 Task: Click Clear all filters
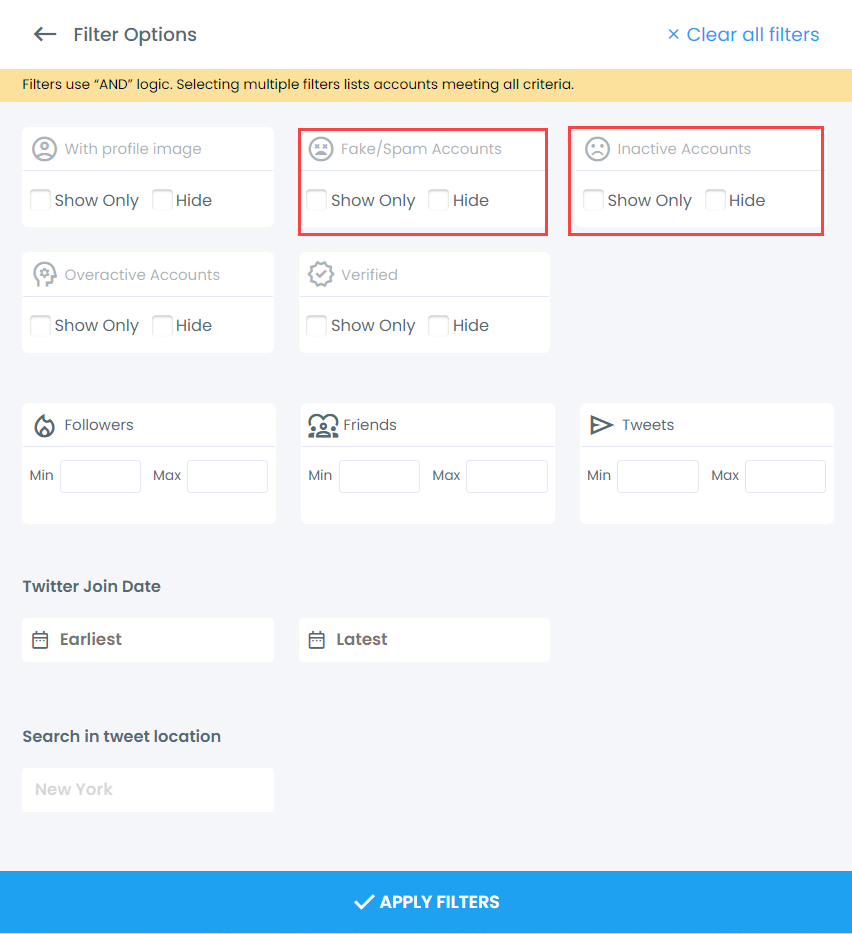coord(743,34)
